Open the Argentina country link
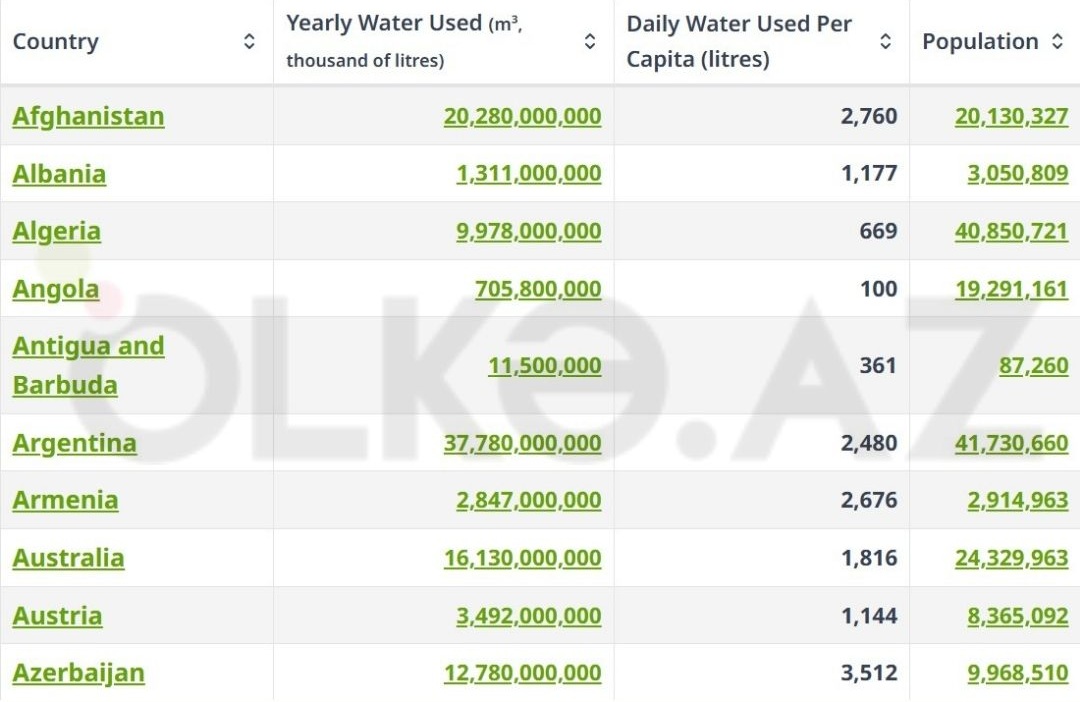 click(74, 443)
